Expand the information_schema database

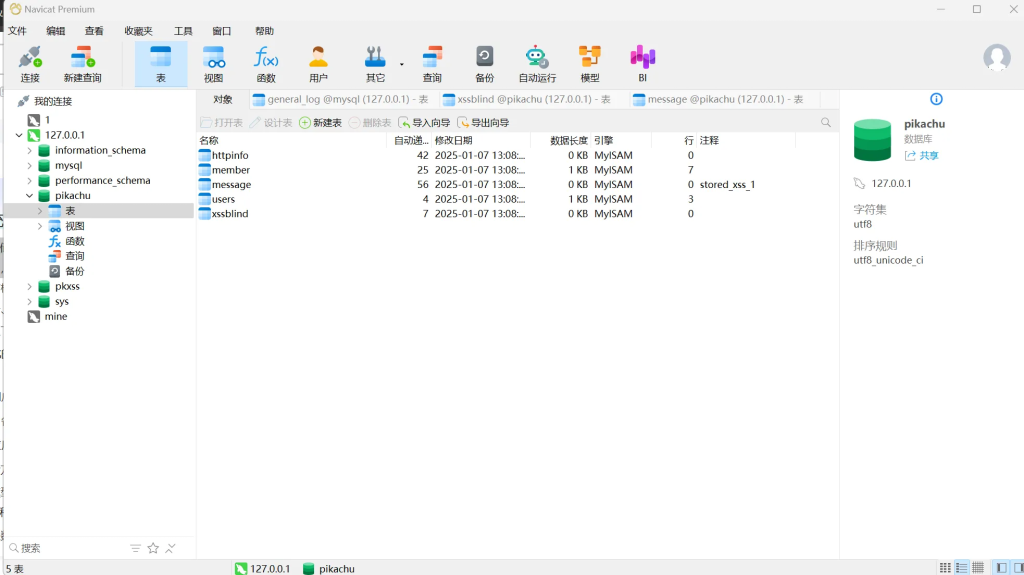pyautogui.click(x=29, y=150)
